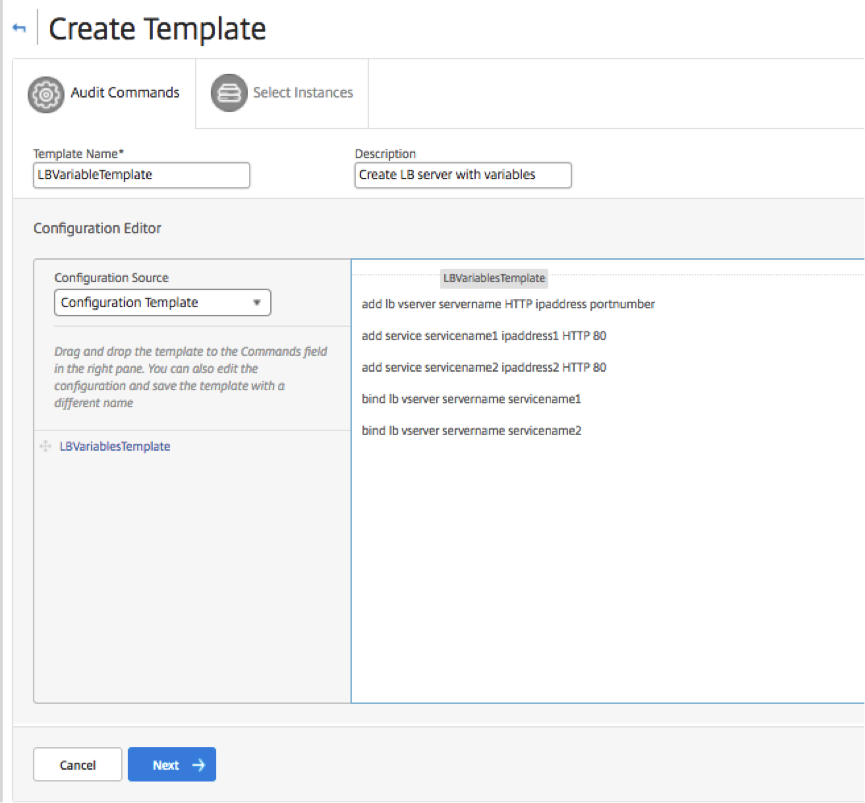This screenshot has width=865, height=803.
Task: Click the 'add service servicename1' command line
Action: [484, 336]
